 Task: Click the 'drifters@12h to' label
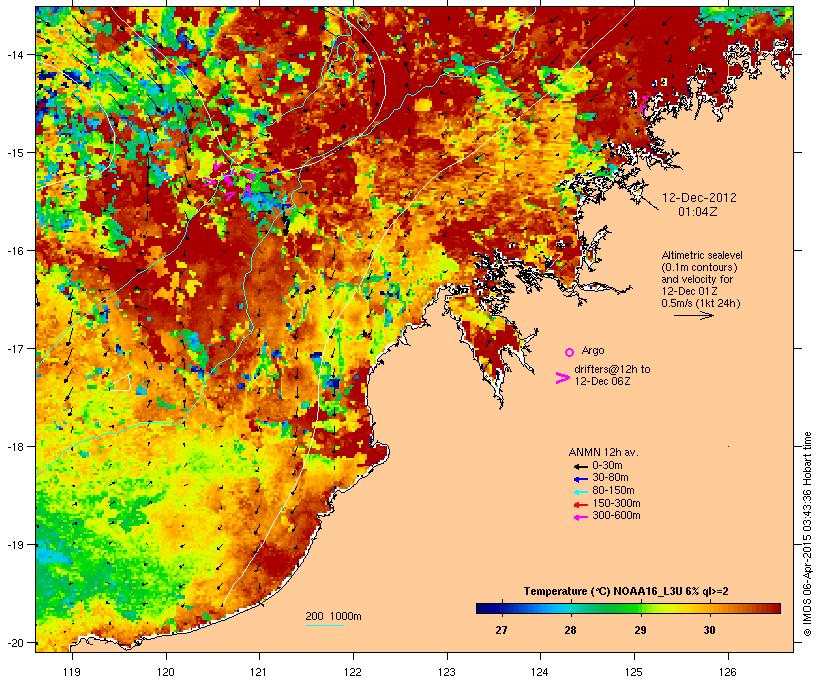pos(612,369)
